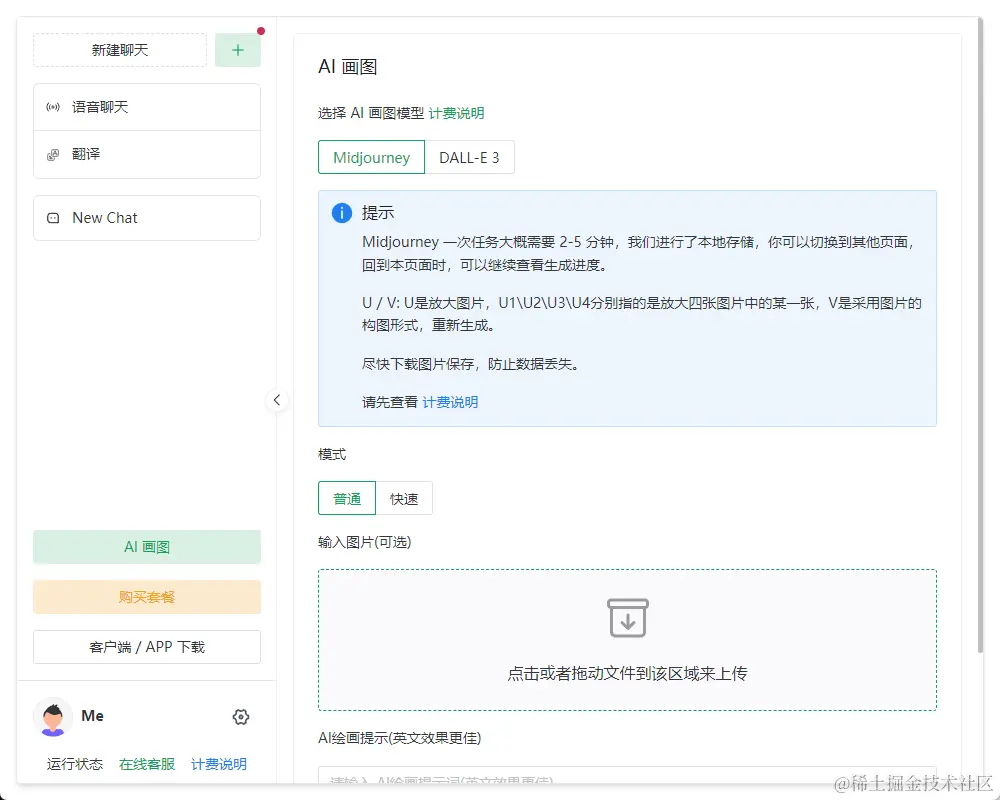Click the 提示 heading in info box
The width and height of the screenshot is (1000, 800).
tap(378, 212)
